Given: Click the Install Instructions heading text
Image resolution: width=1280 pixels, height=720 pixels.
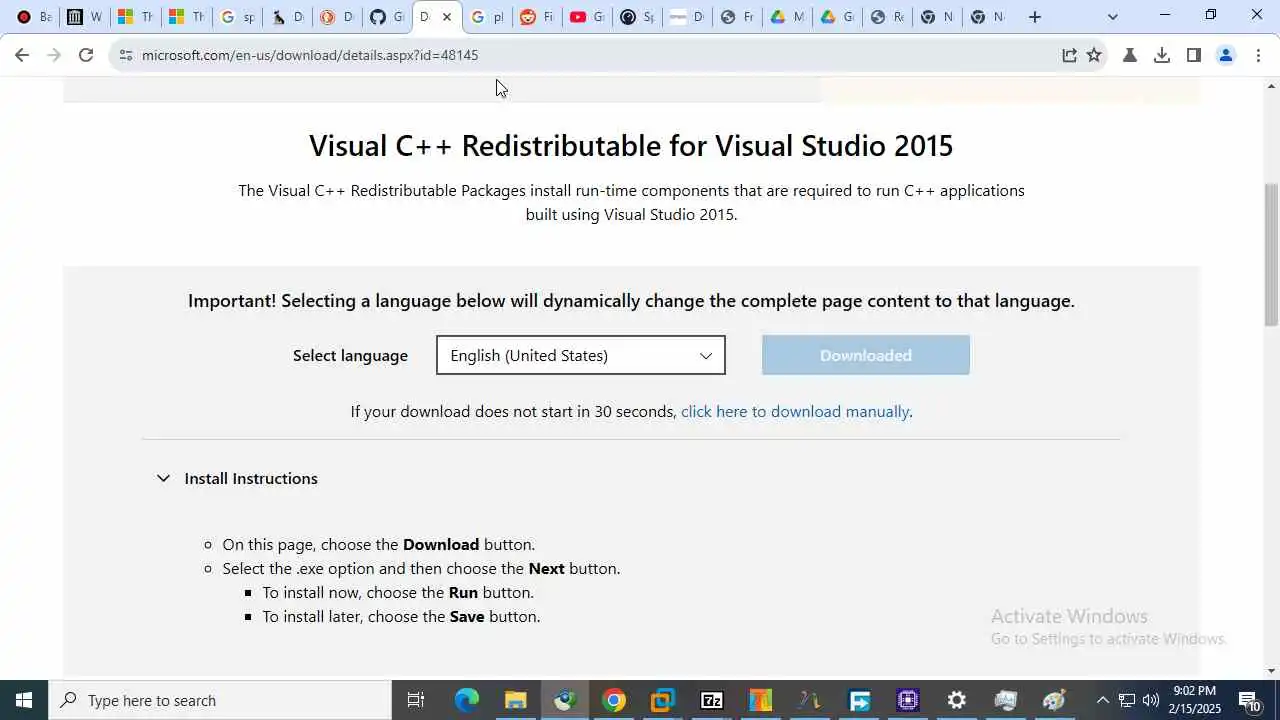Looking at the screenshot, I should (x=251, y=478).
